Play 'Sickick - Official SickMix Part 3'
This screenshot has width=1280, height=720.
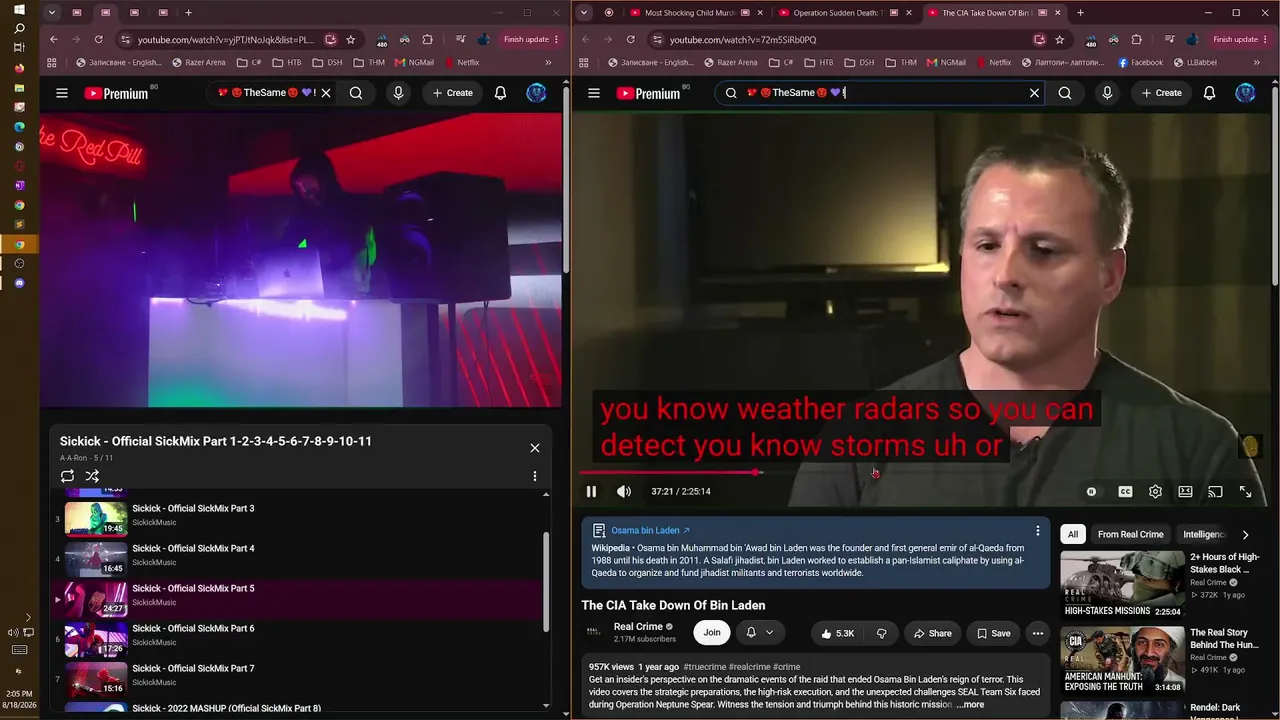193,508
